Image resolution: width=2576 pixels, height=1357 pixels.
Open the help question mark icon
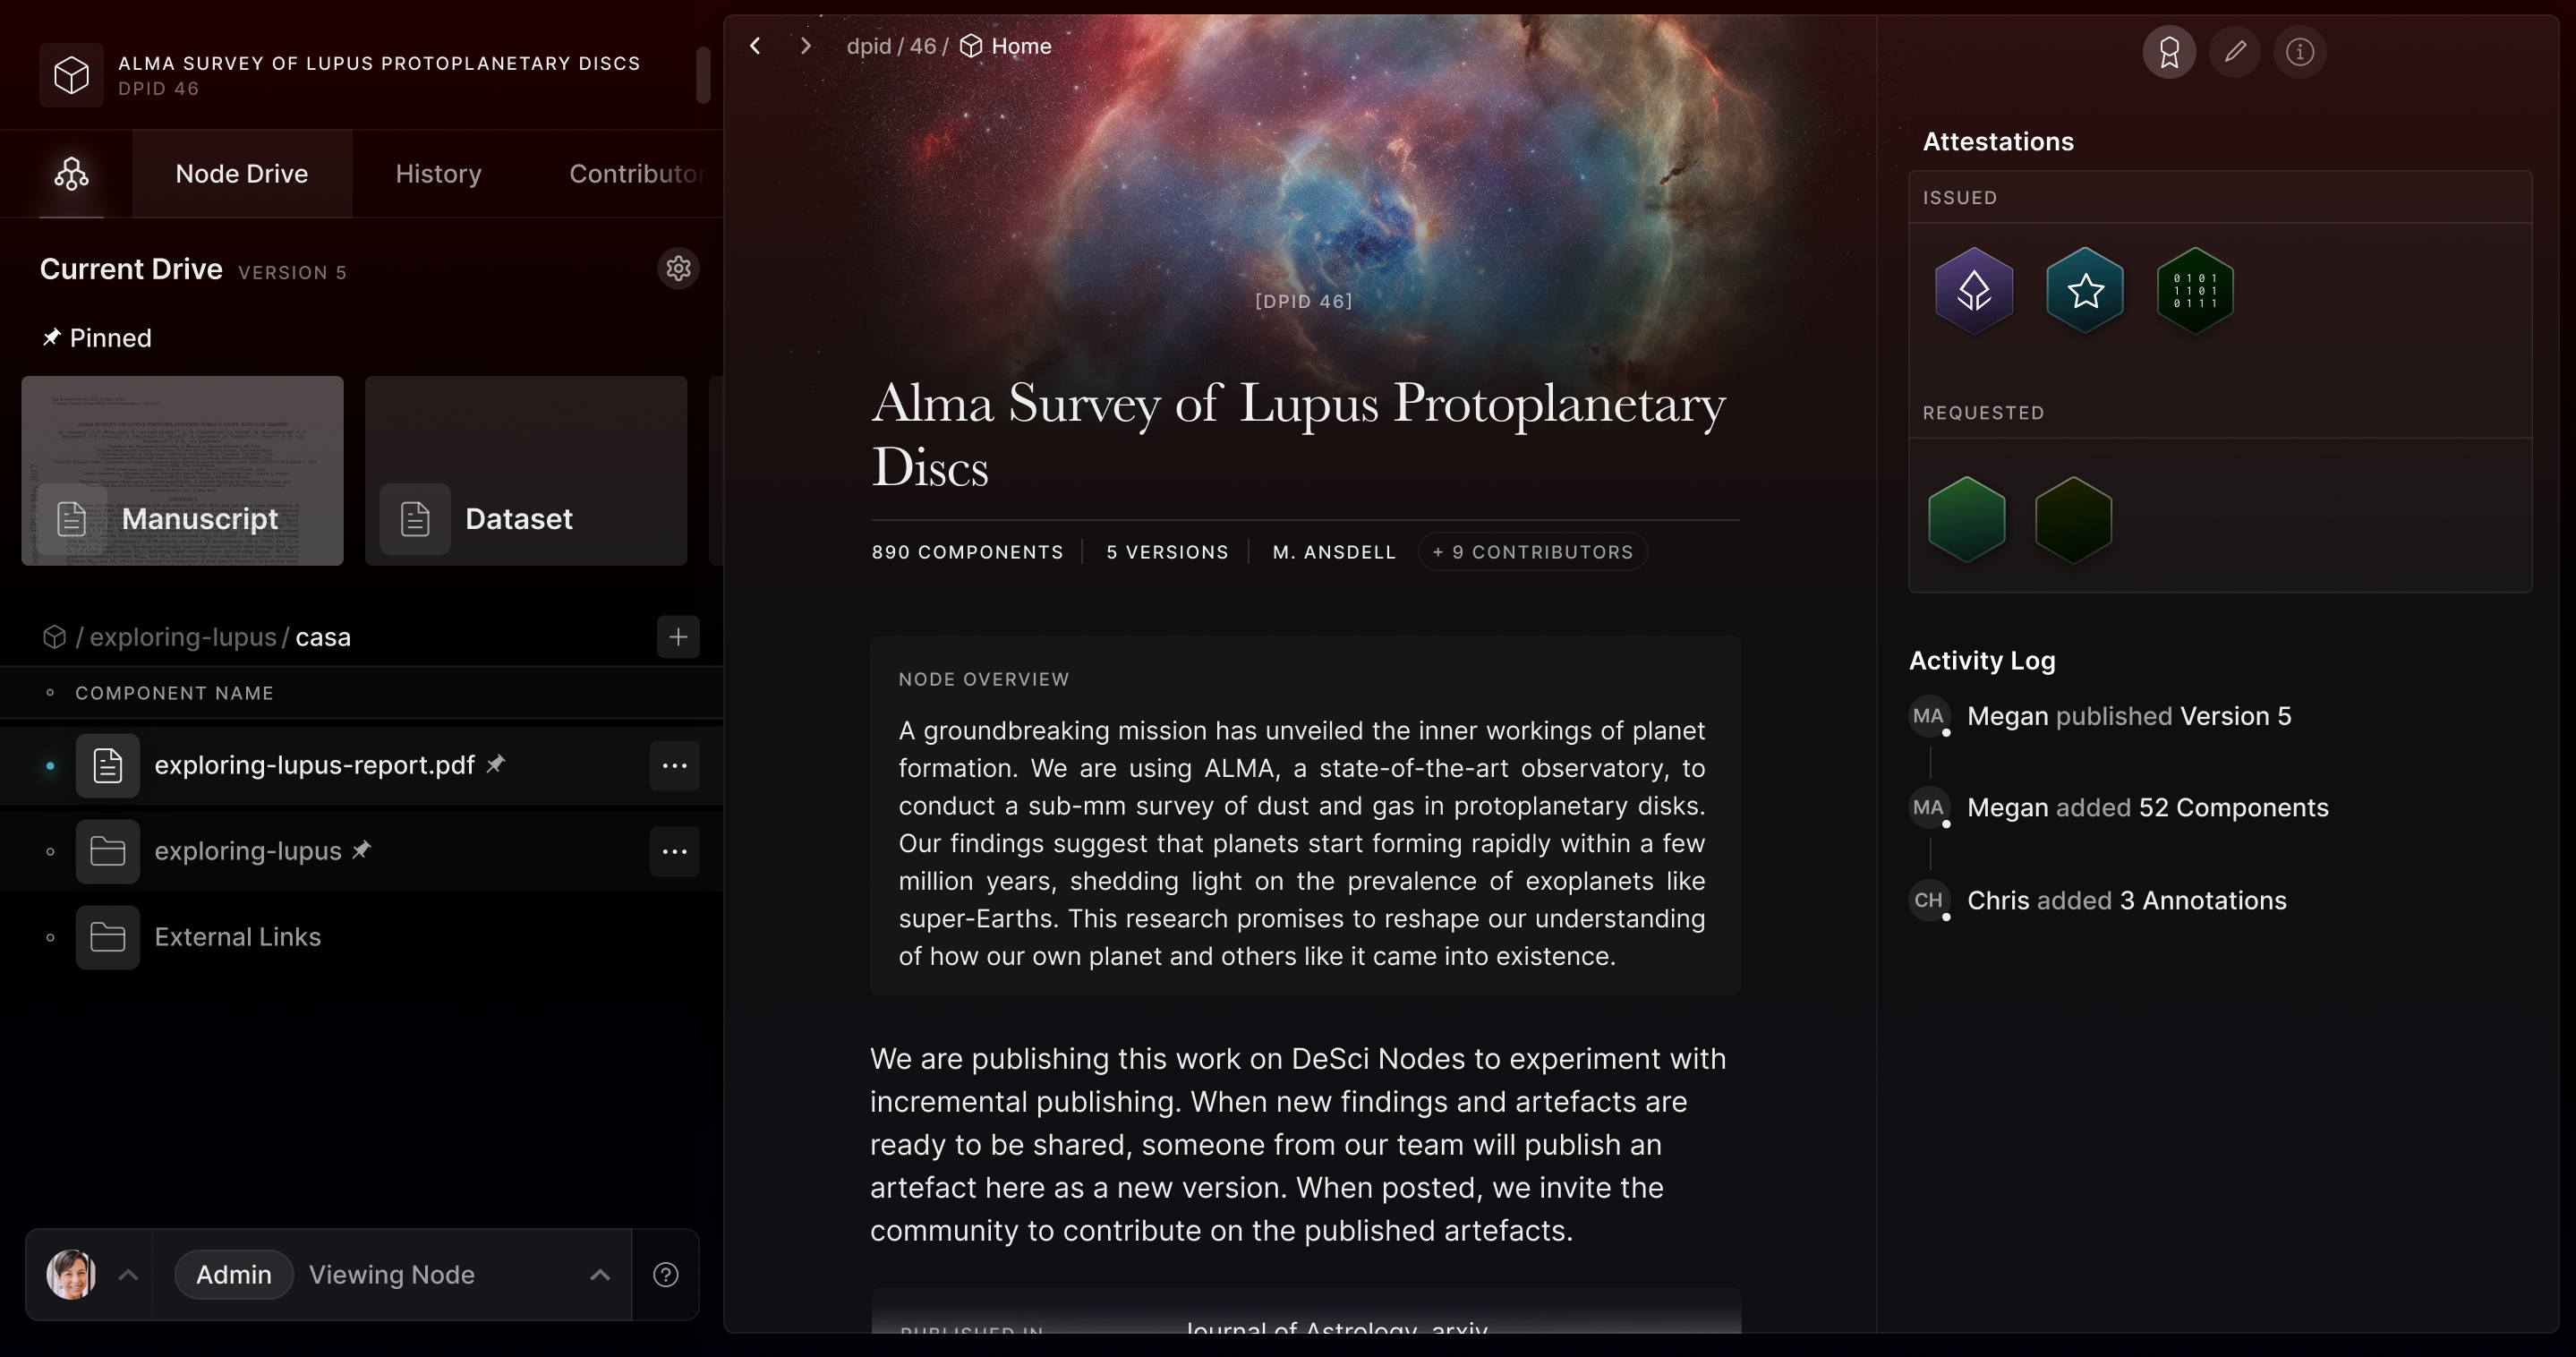(x=666, y=1275)
